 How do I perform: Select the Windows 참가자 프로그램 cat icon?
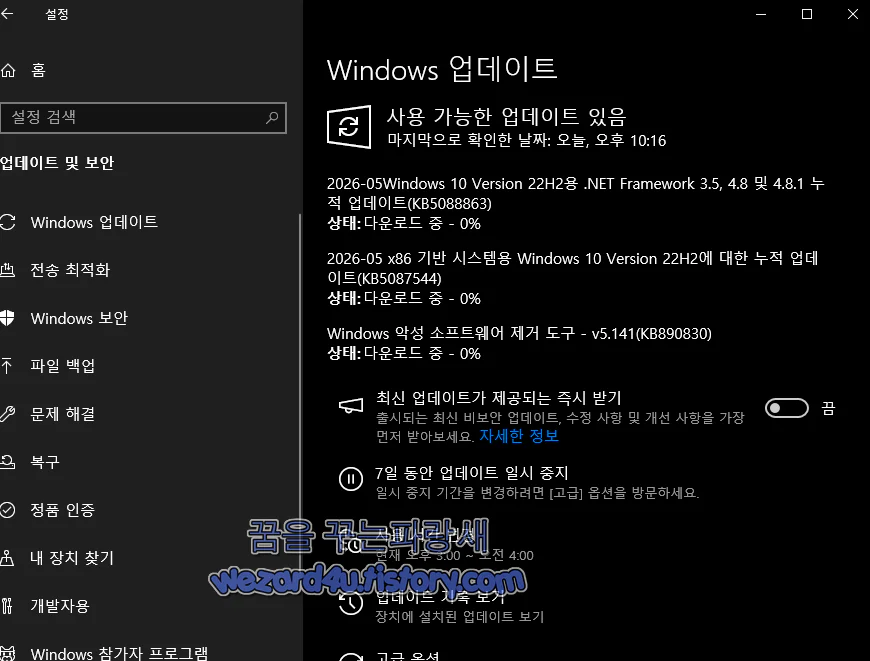[7, 653]
